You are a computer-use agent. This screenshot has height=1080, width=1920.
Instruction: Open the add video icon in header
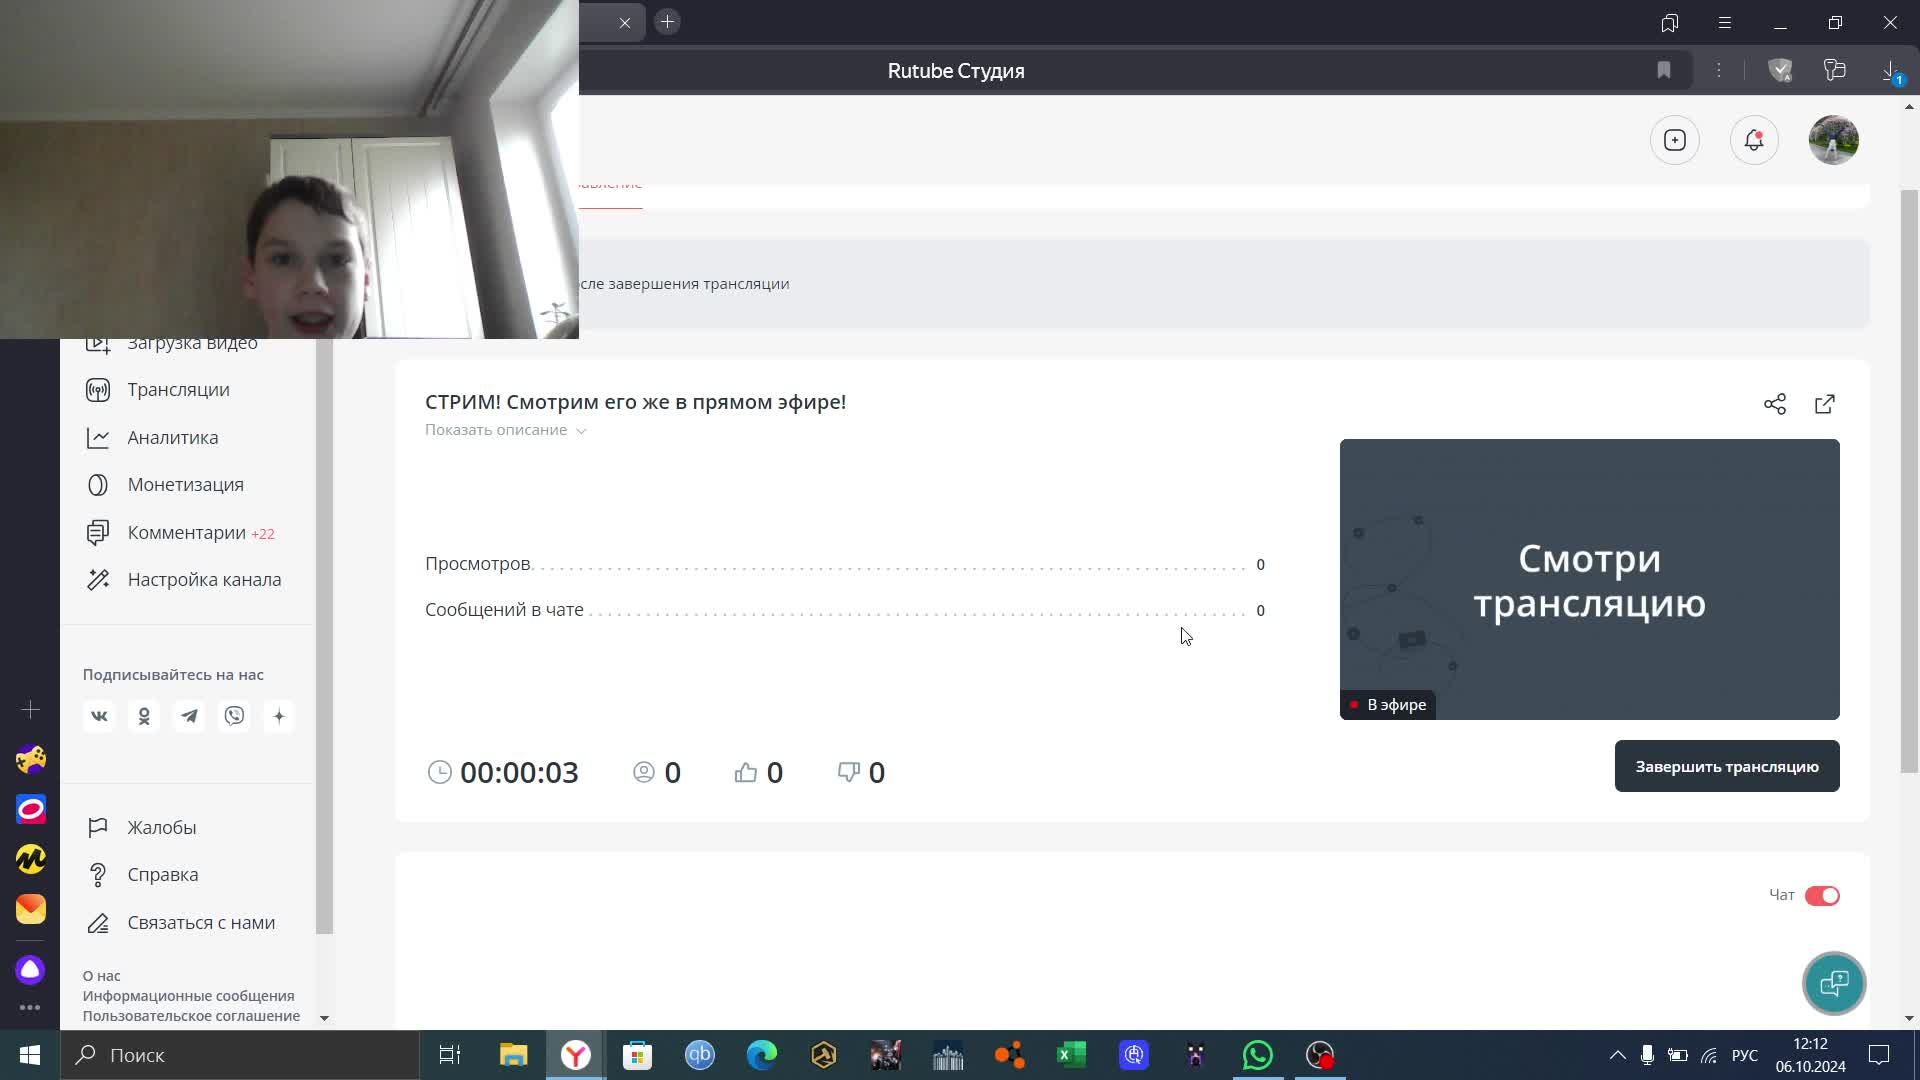pyautogui.click(x=1675, y=140)
